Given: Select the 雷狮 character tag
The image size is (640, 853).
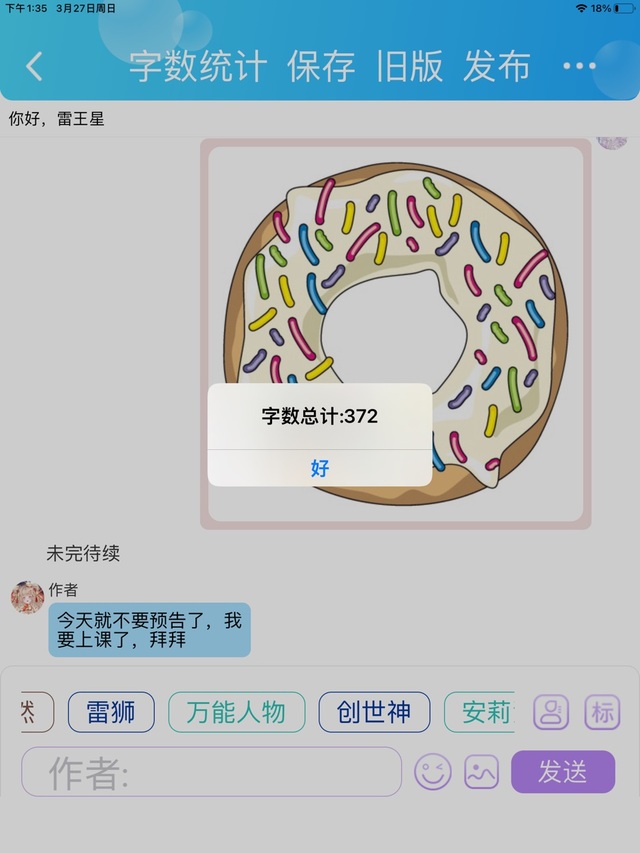Looking at the screenshot, I should pos(111,712).
